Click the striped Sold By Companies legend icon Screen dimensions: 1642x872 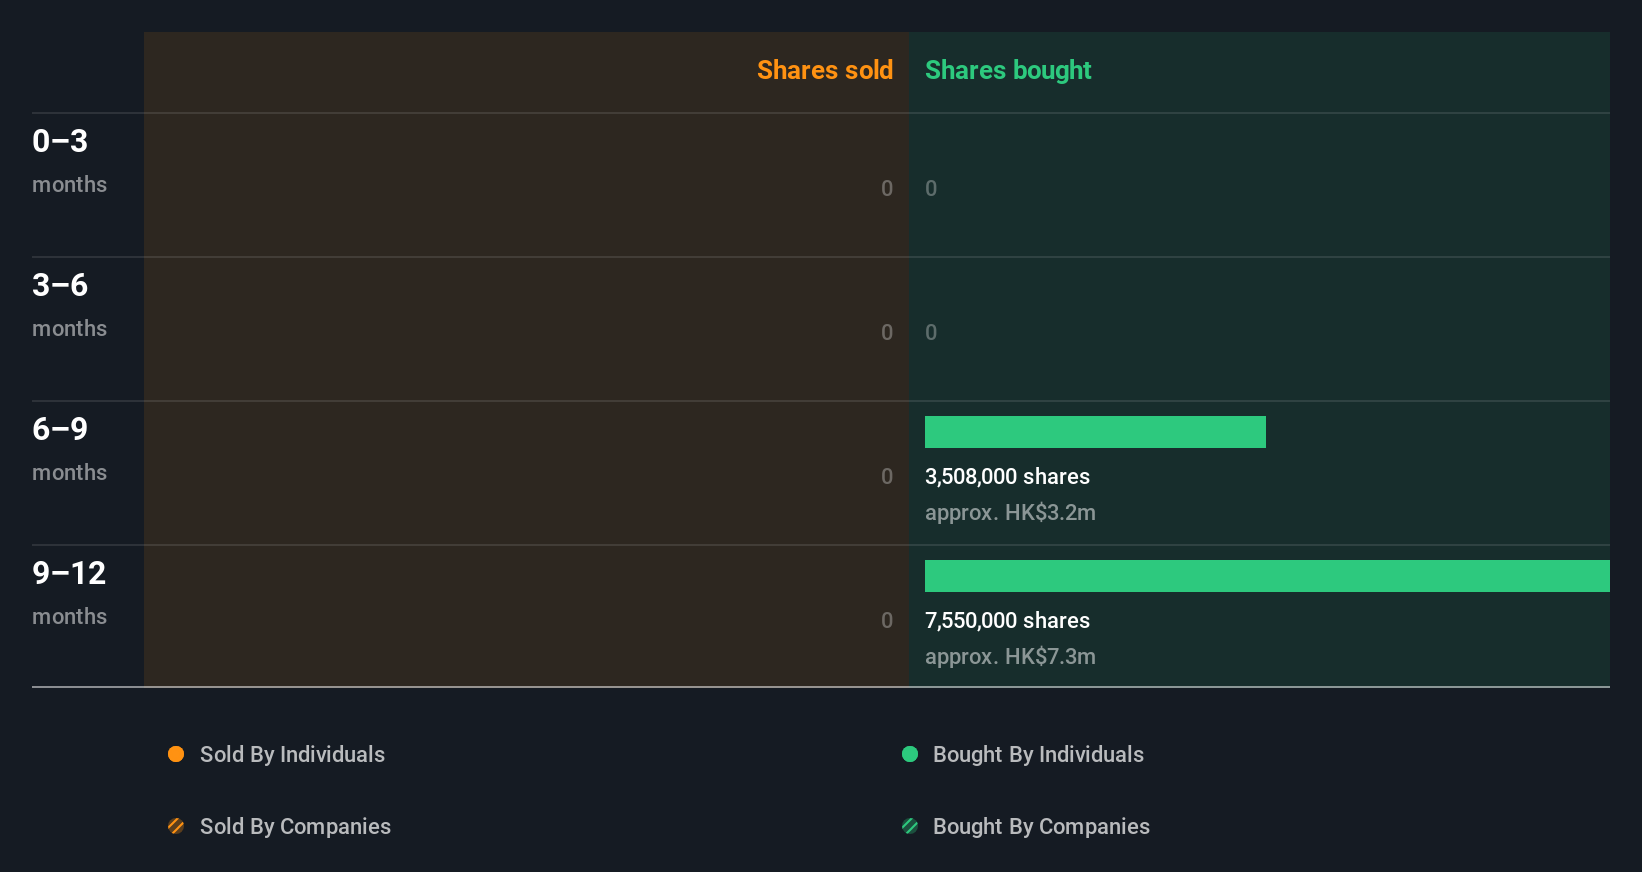point(176,826)
